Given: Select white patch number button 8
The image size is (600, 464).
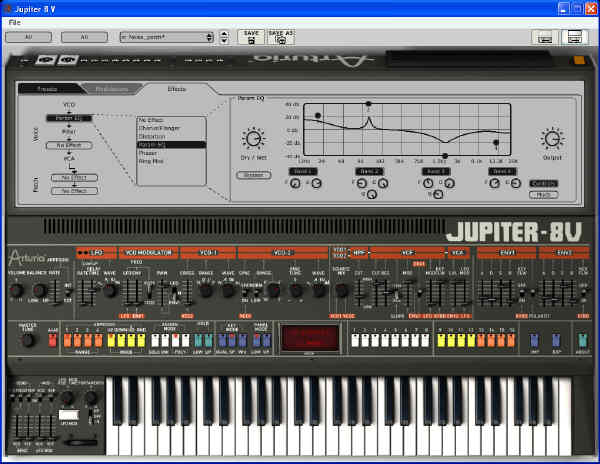Looking at the screenshot, I should tap(425, 340).
